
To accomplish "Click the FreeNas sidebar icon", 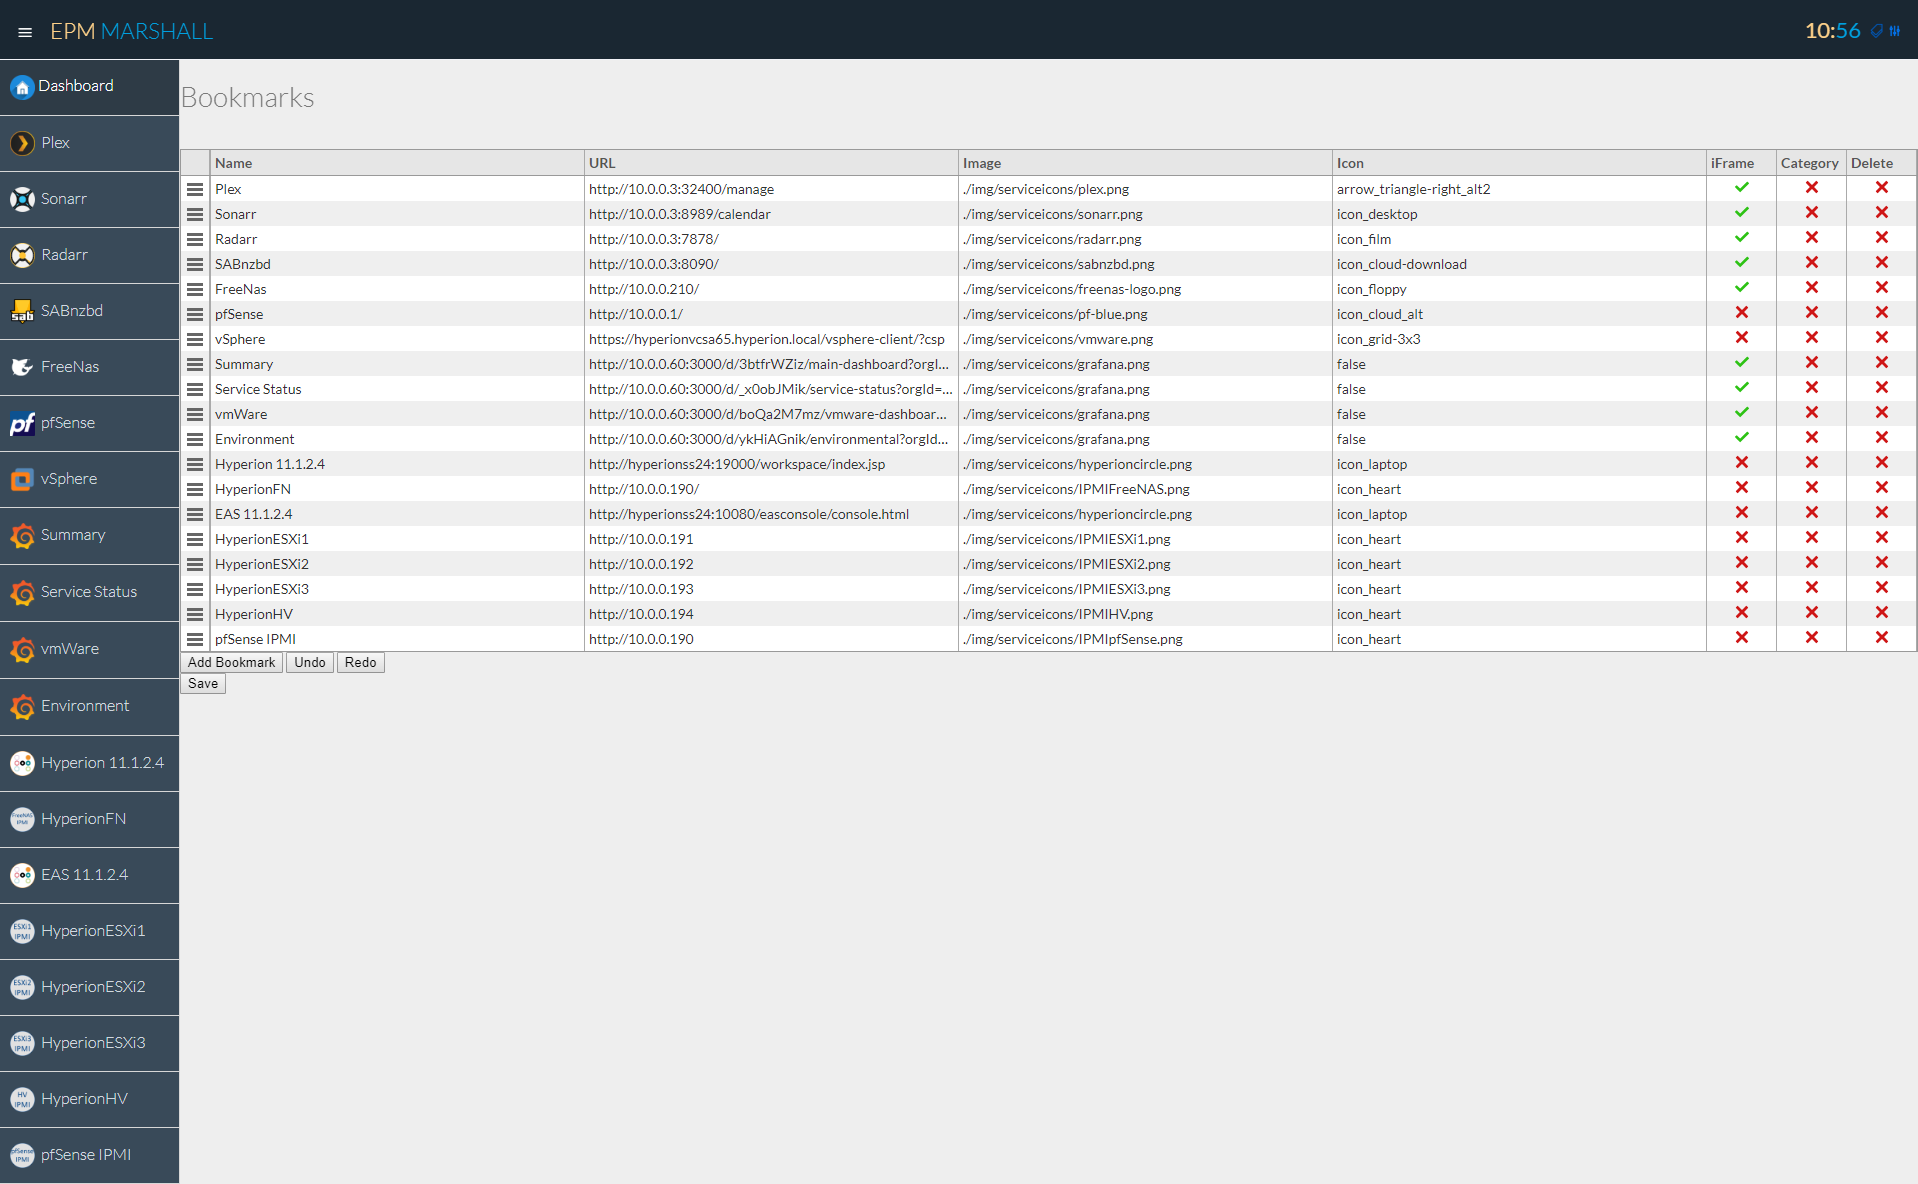I will point(22,367).
